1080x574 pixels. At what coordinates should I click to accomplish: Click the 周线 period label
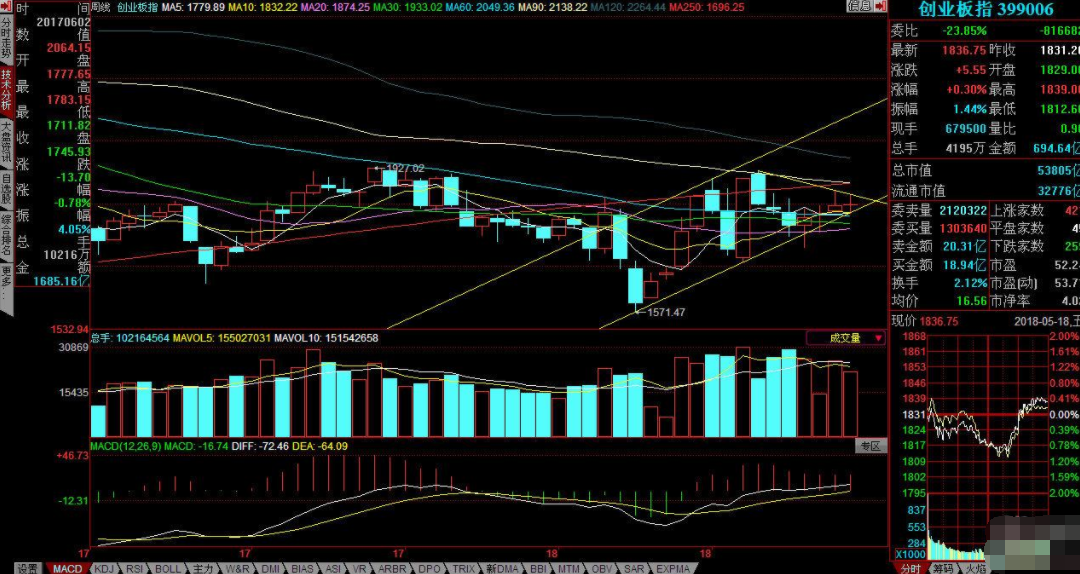coord(100,7)
